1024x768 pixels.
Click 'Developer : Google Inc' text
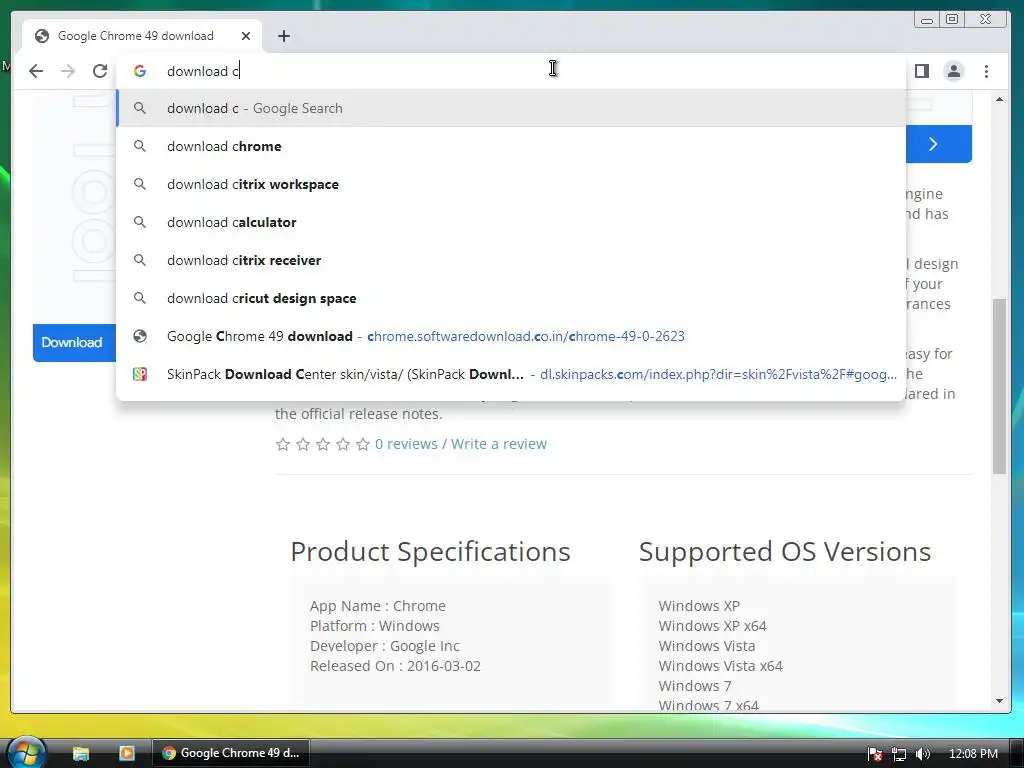pos(385,646)
